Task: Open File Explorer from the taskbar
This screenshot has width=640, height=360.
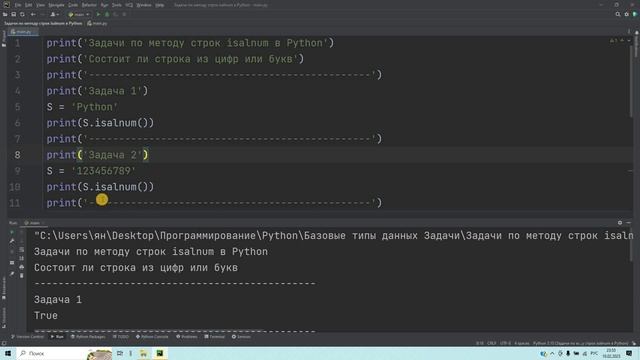Action: [x=143, y=353]
